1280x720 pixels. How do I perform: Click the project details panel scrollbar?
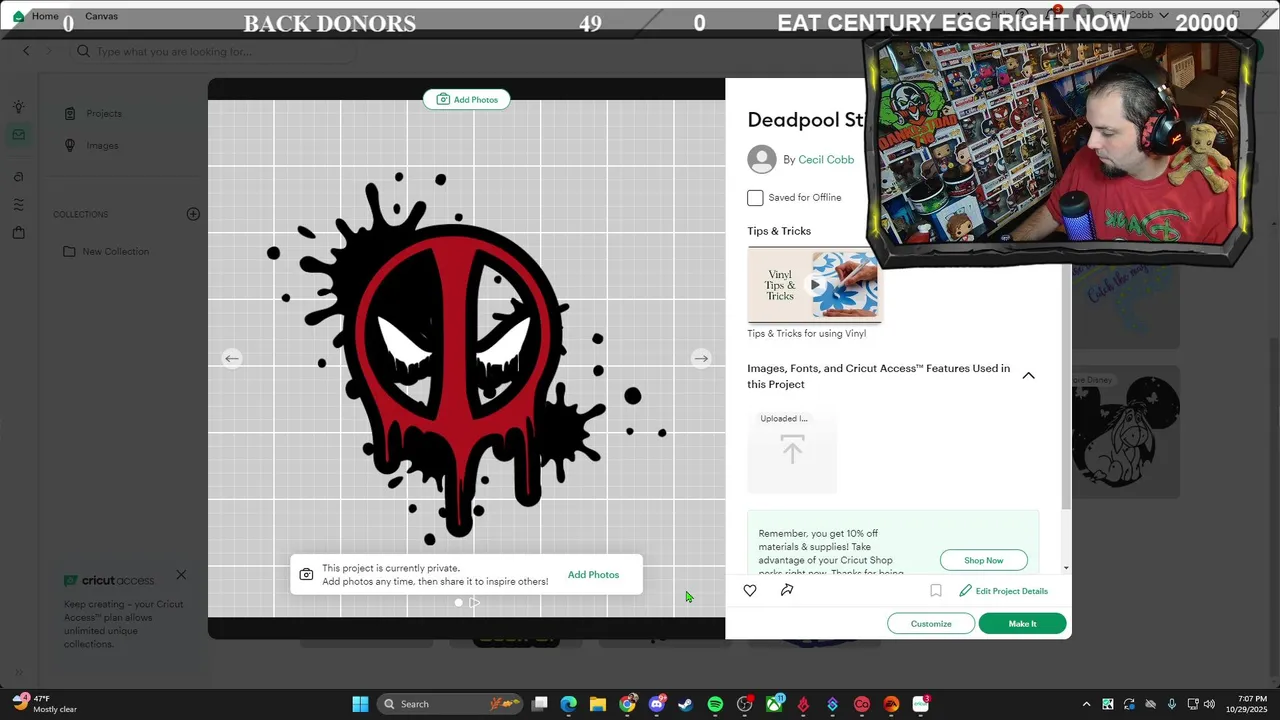1066,385
